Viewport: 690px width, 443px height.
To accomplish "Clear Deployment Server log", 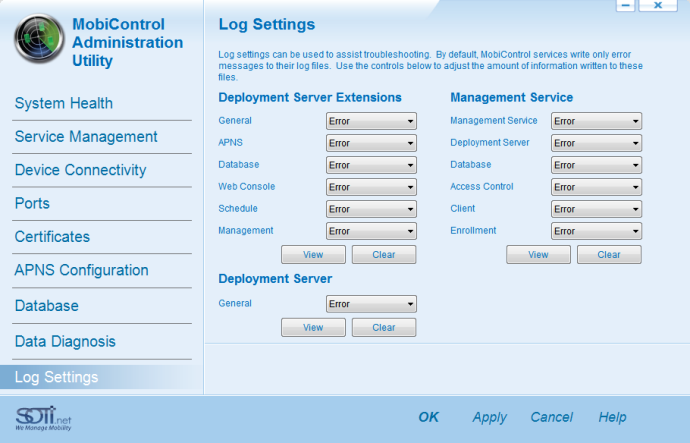I will coord(384,328).
